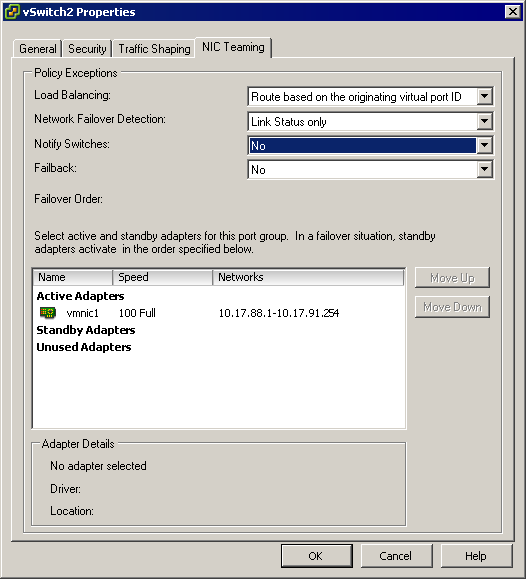Click the vmnic1 network adapter icon
Viewport: 526px width, 579px height.
click(48, 313)
